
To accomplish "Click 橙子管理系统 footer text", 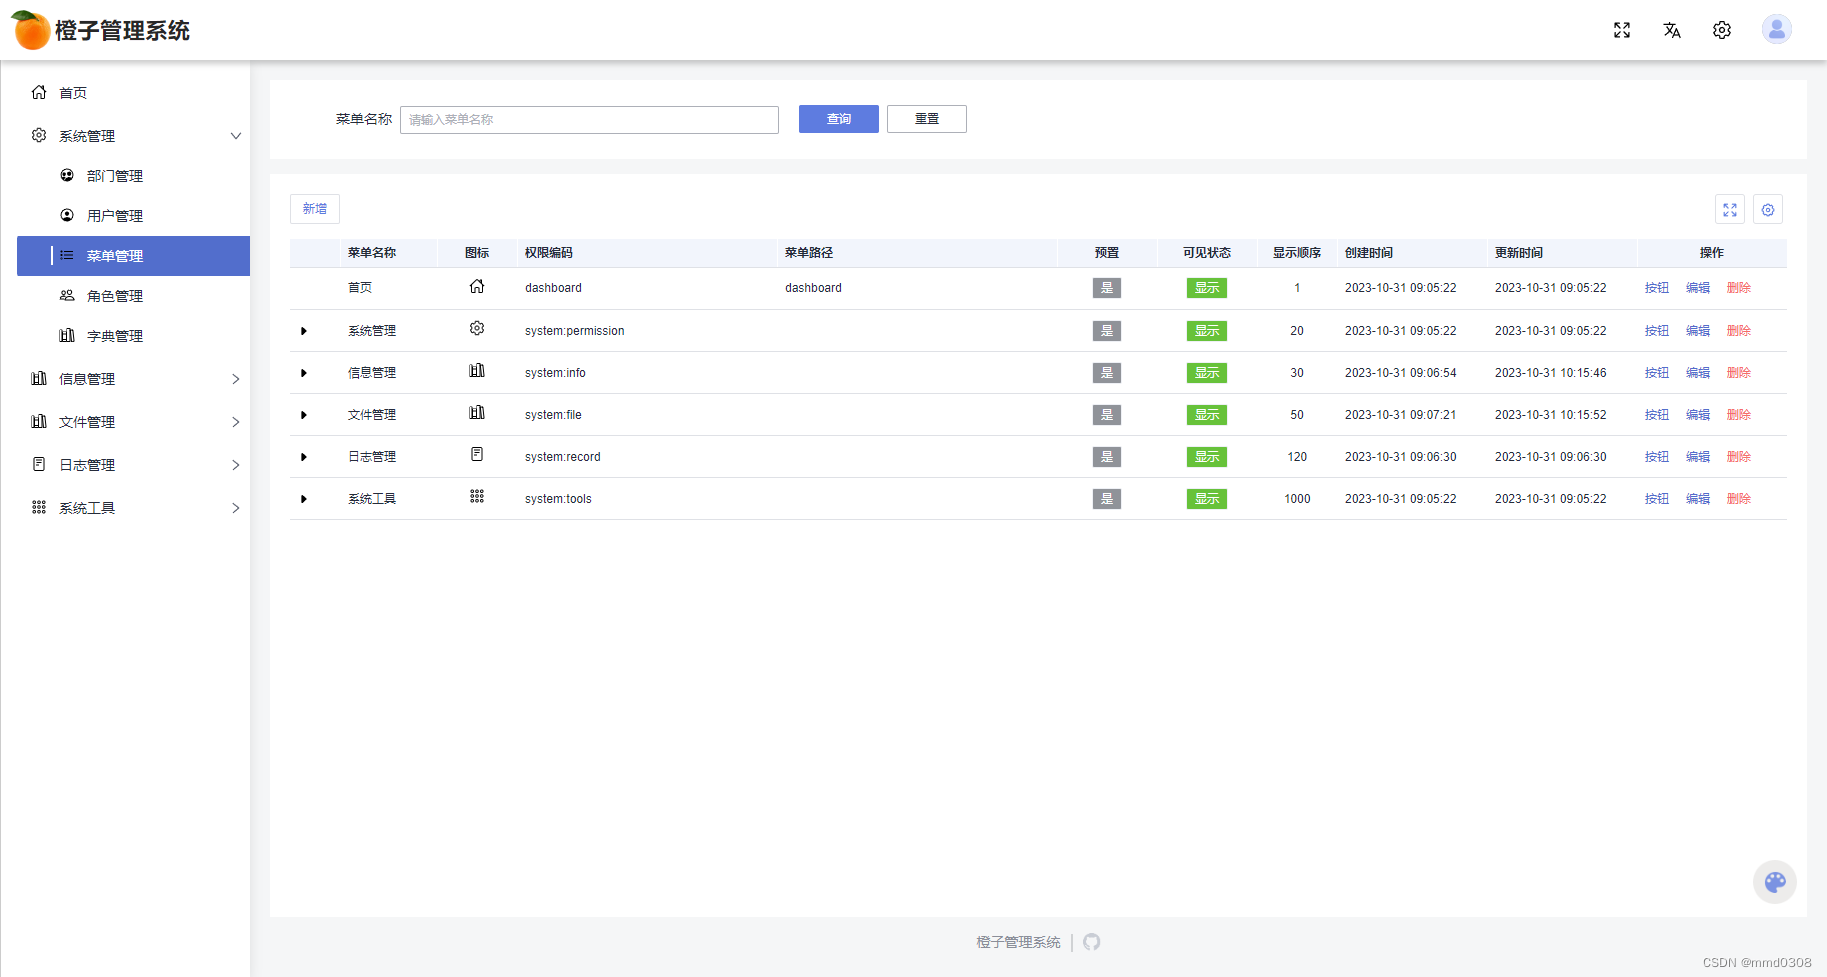I will 1018,942.
